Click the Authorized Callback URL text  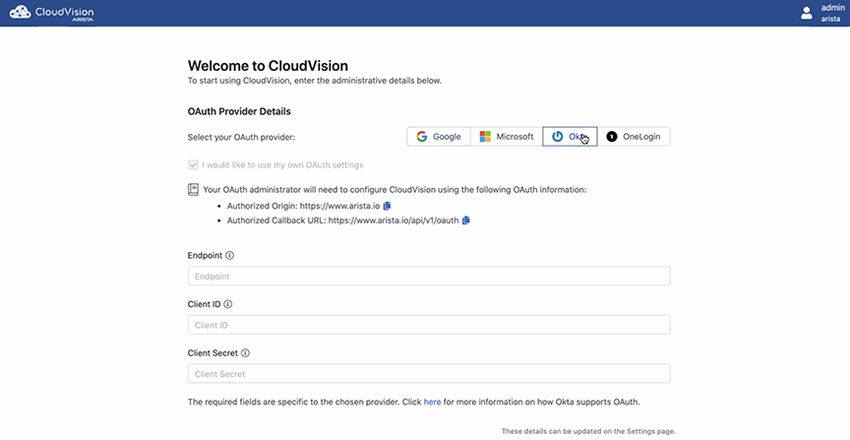pyautogui.click(x=343, y=221)
